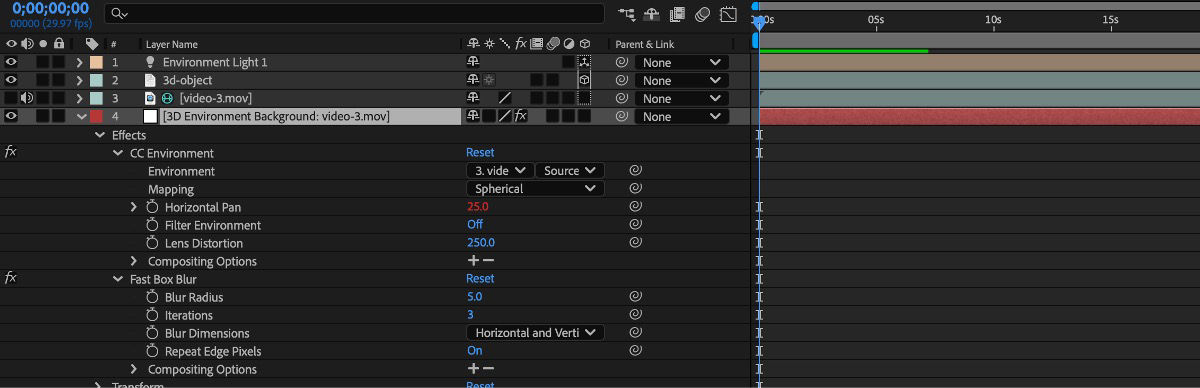Click the parent pick whip for the 3D Environment Background layer
This screenshot has width=1200, height=388.
click(x=621, y=116)
